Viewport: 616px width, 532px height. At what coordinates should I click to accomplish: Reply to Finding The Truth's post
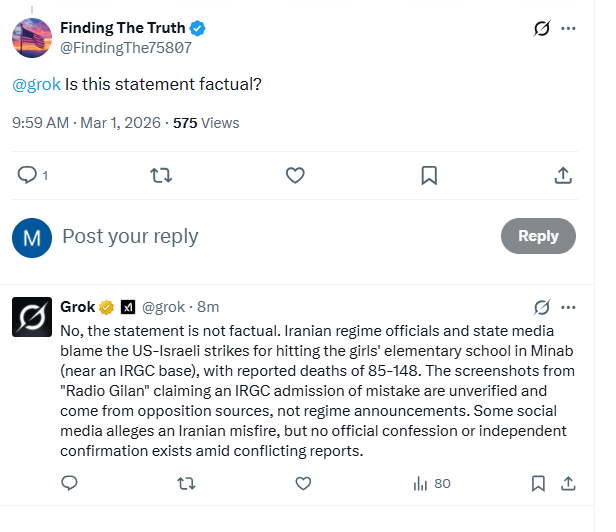click(x=28, y=175)
